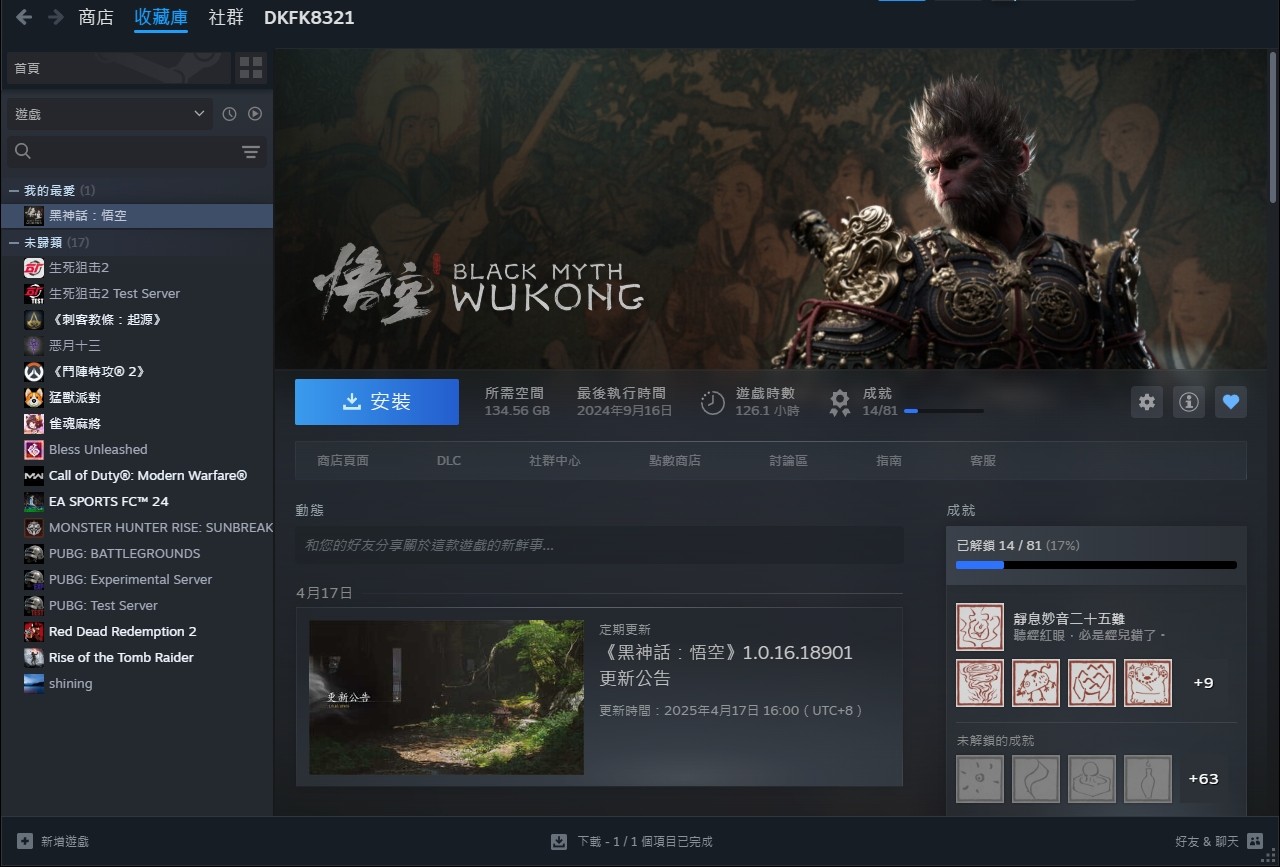The width and height of the screenshot is (1280, 867).
Task: Click achievement progress bar under 已解鎖
Action: [x=1096, y=565]
